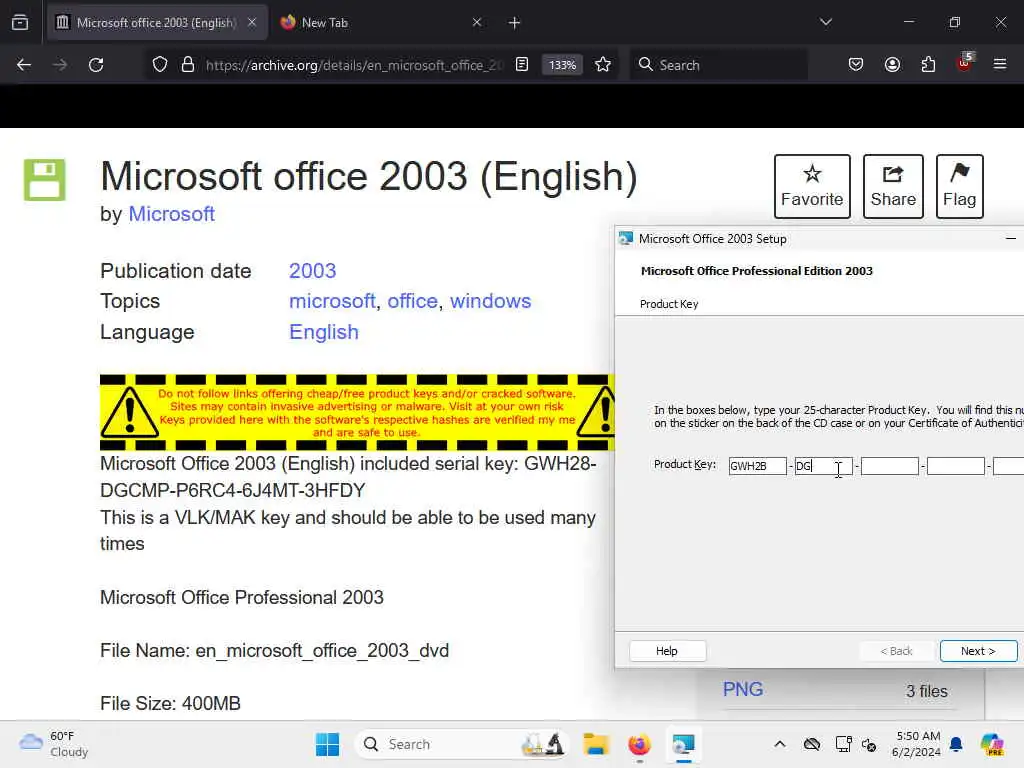The height and width of the screenshot is (768, 1024).
Task: Open the Windows Start menu
Action: [x=327, y=744]
